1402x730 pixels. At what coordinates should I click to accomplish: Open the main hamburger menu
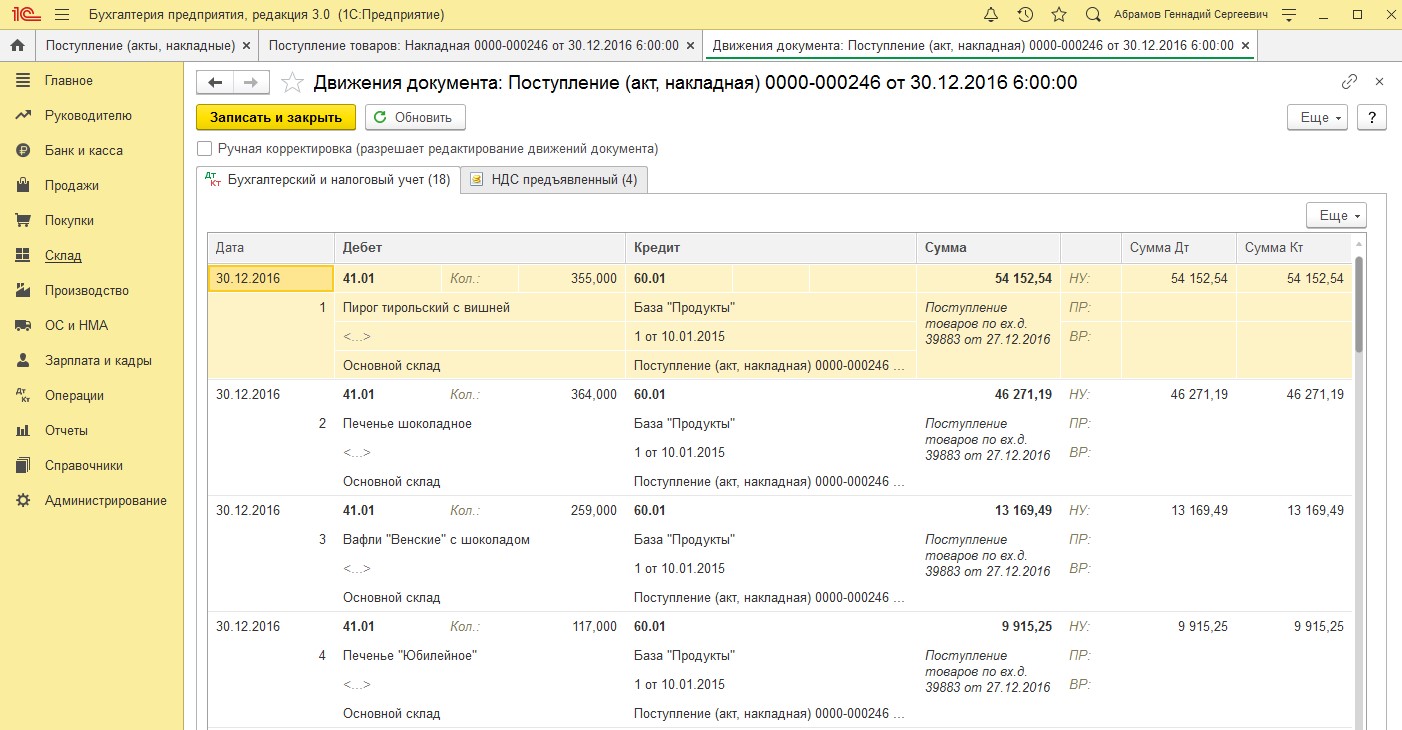point(62,15)
